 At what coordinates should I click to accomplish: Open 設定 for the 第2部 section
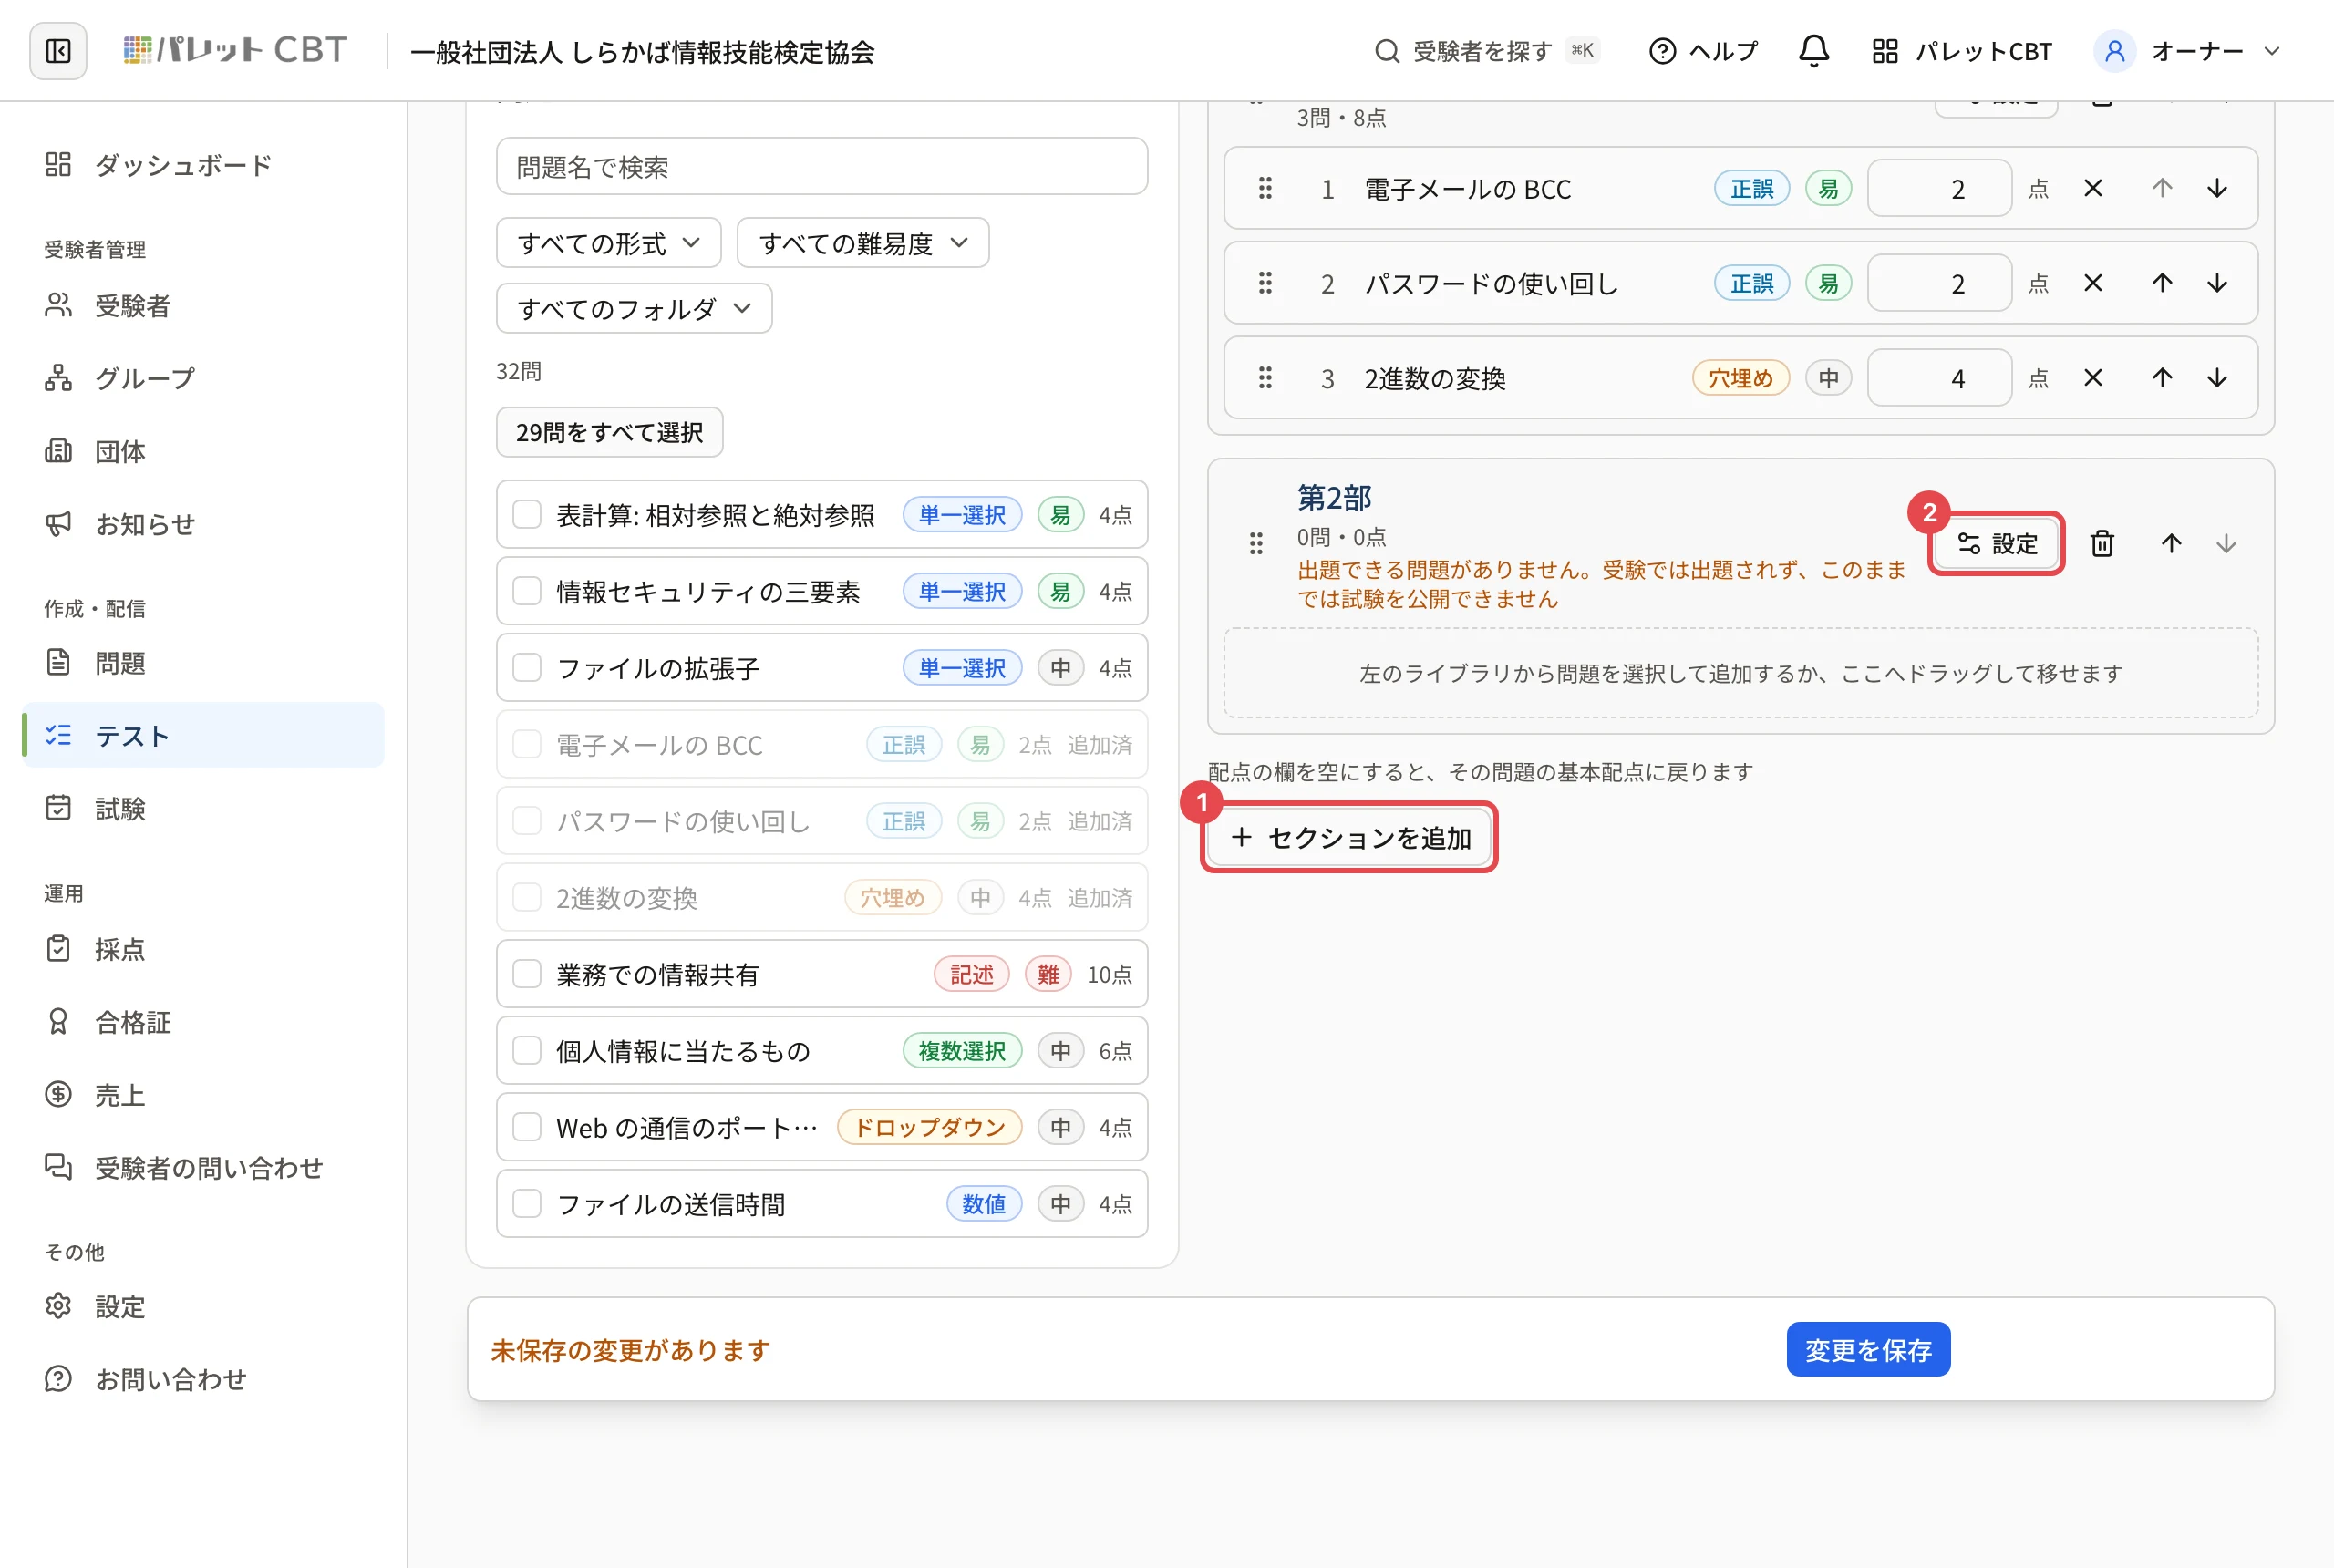[1996, 543]
